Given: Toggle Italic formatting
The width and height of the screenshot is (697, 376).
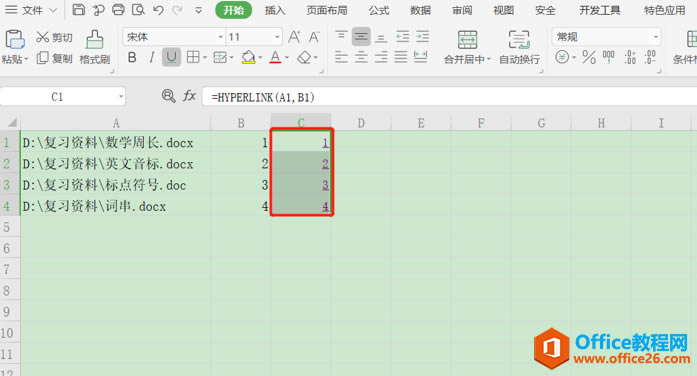Looking at the screenshot, I should point(152,57).
